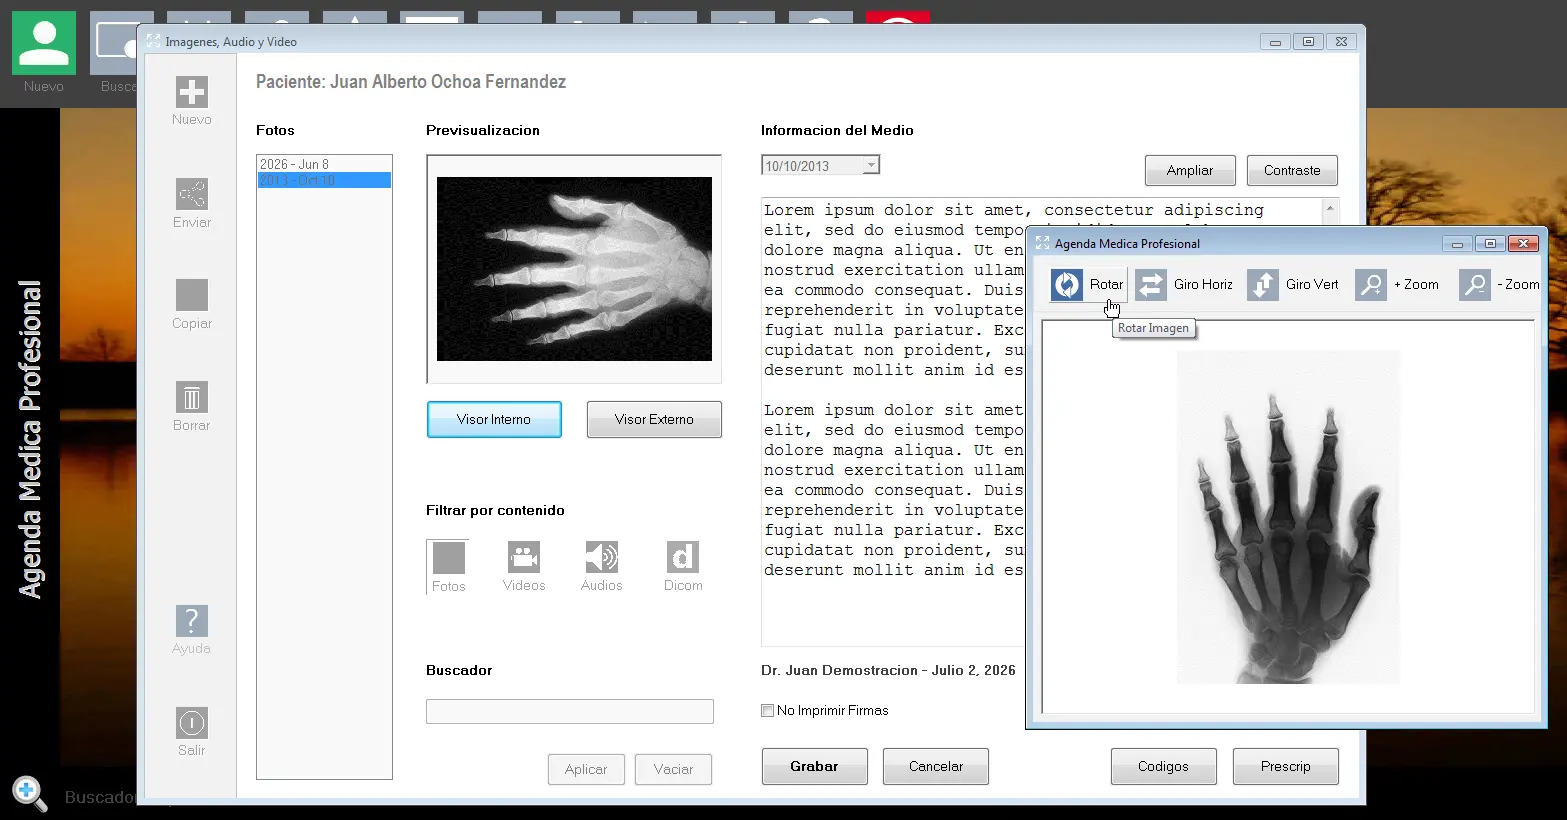The height and width of the screenshot is (820, 1567).
Task: Open the 10/10/2013 date dropdown
Action: [871, 165]
